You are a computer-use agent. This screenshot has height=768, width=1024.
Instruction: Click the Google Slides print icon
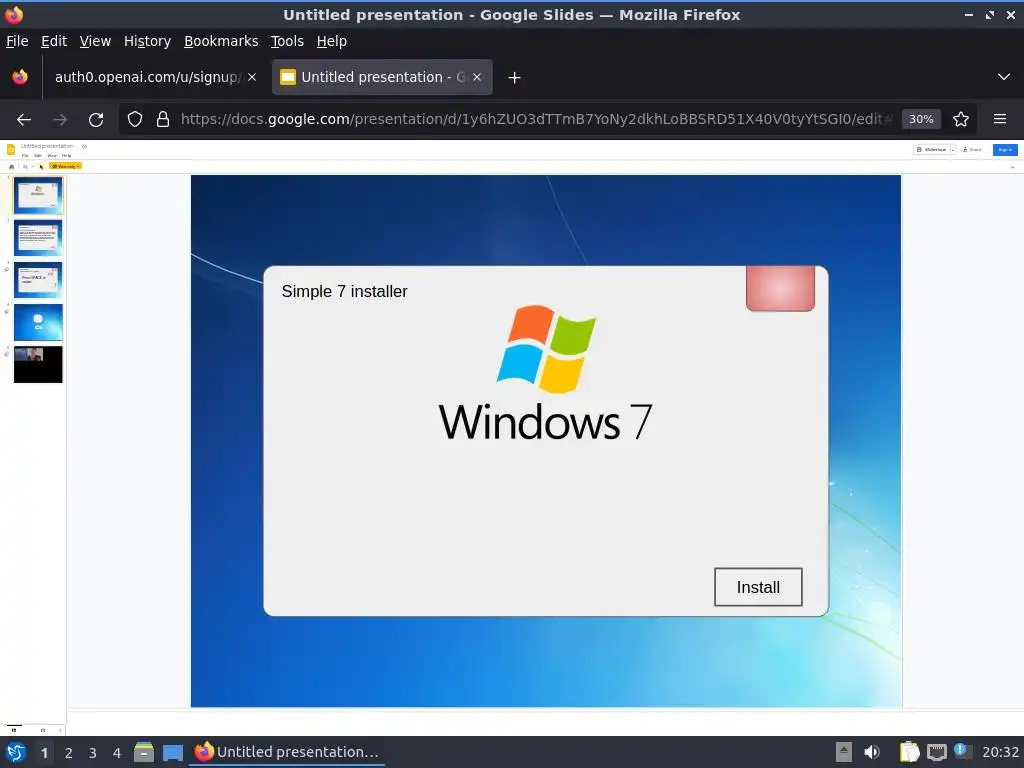pos(12,167)
